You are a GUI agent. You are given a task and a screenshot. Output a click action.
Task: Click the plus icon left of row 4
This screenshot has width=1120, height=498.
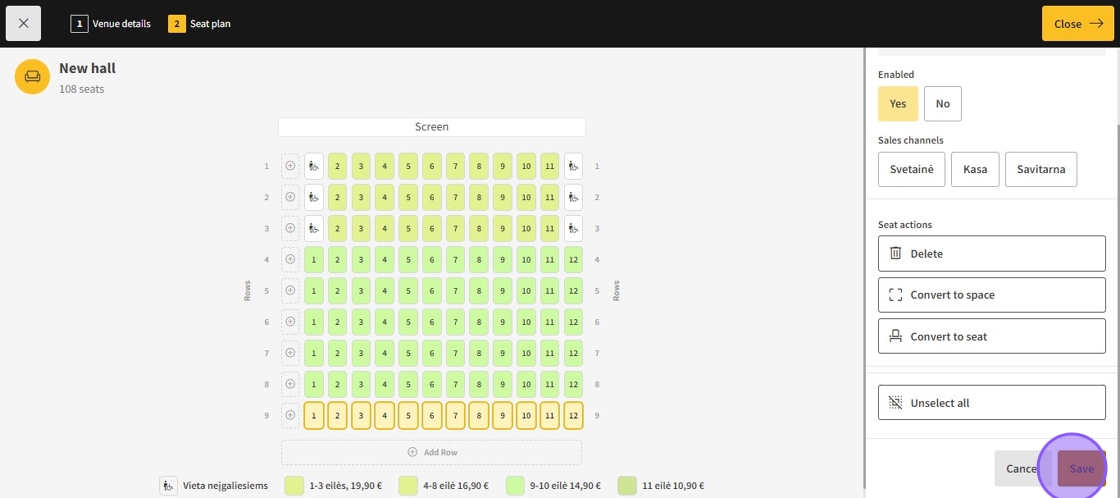[x=290, y=260]
